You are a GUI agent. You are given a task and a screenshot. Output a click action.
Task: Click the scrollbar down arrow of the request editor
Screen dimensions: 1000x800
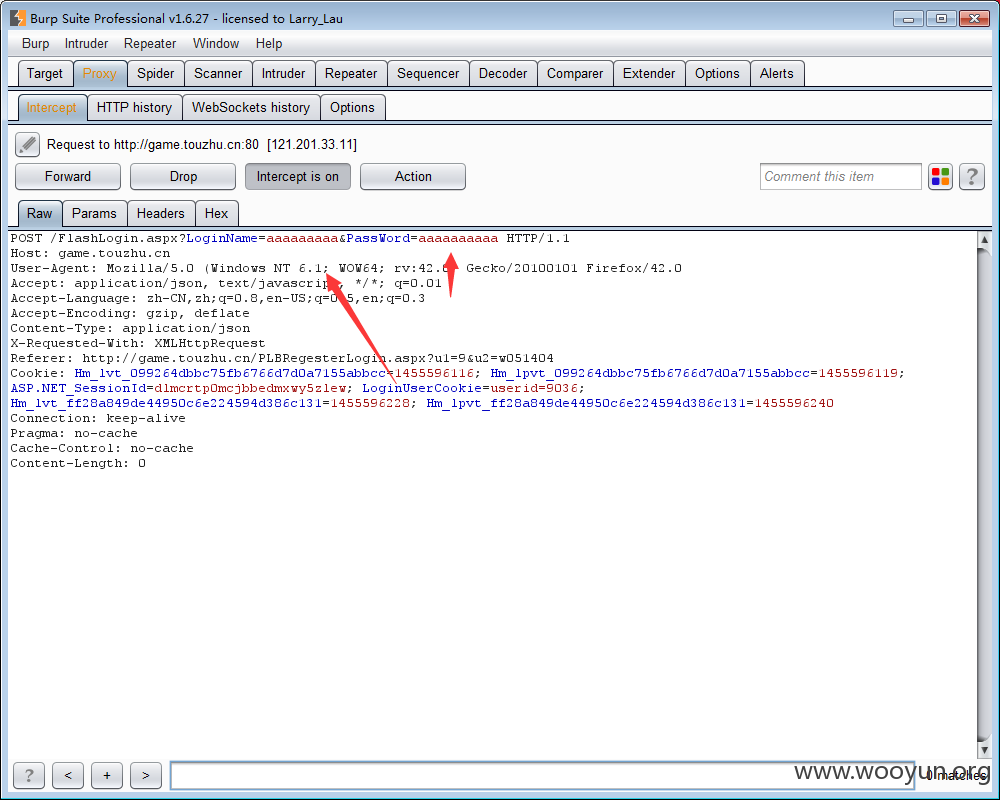984,750
